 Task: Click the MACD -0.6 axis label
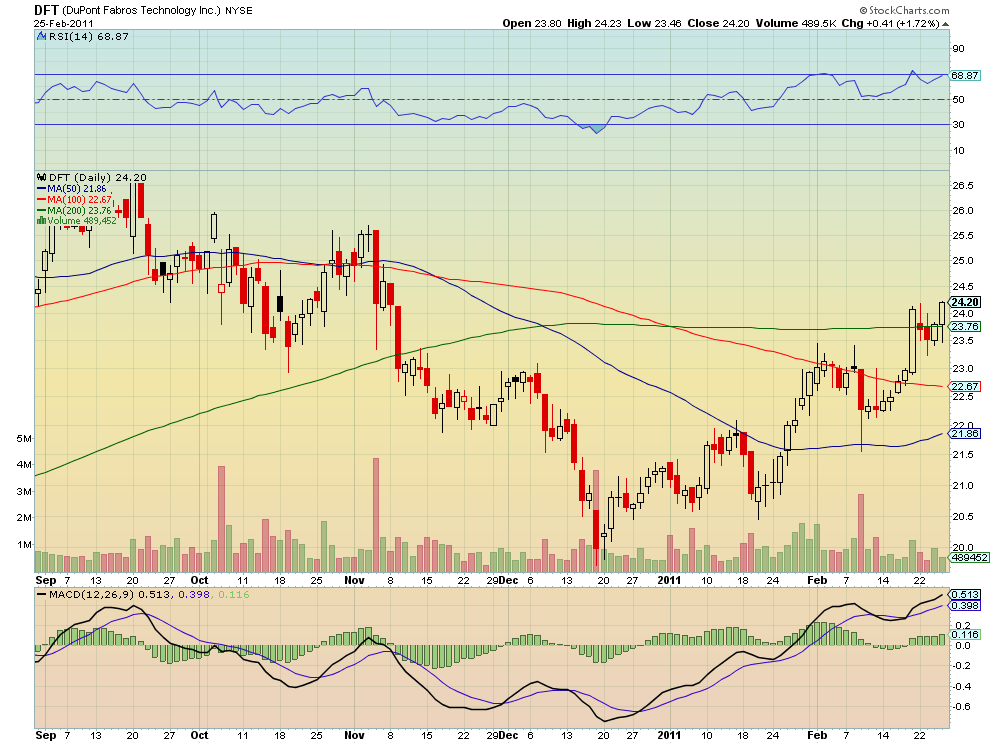click(963, 706)
